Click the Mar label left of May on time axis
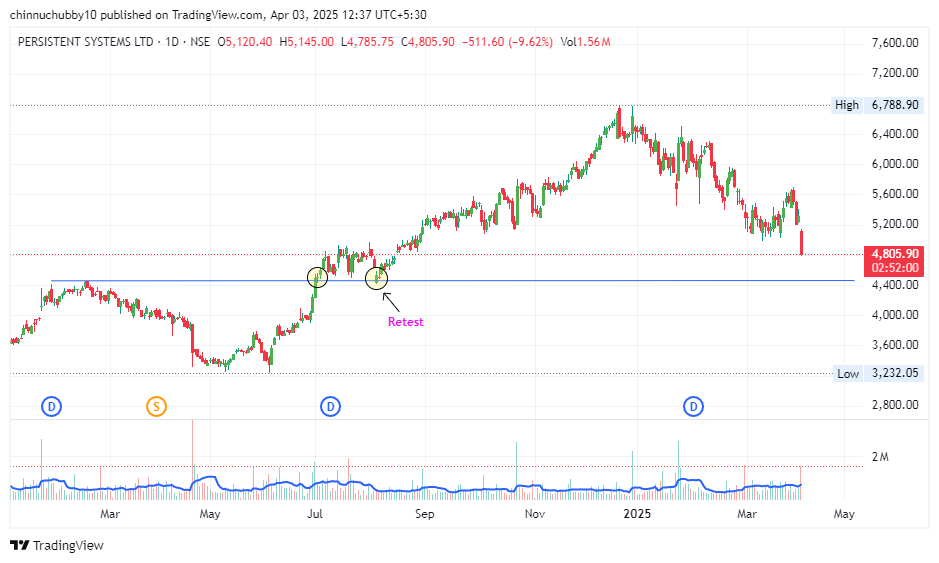 110,514
